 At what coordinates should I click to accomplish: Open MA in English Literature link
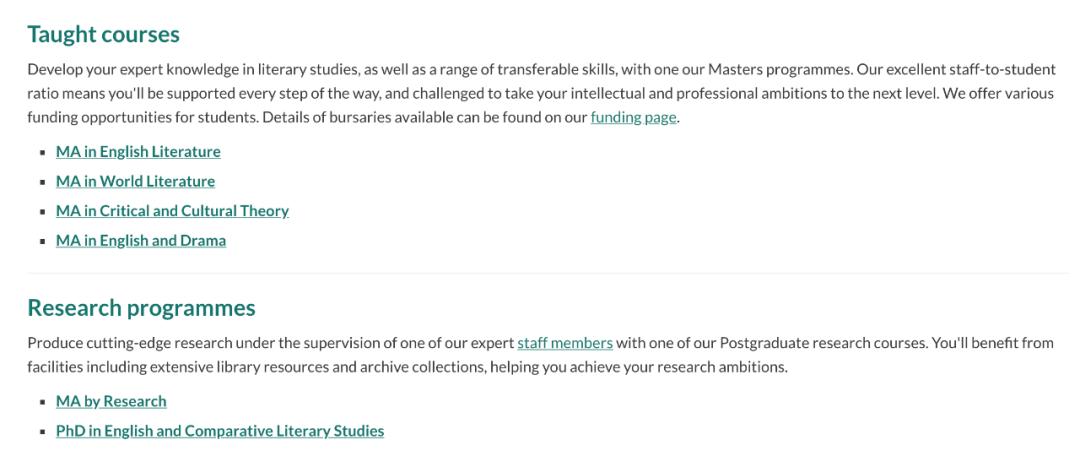point(138,152)
